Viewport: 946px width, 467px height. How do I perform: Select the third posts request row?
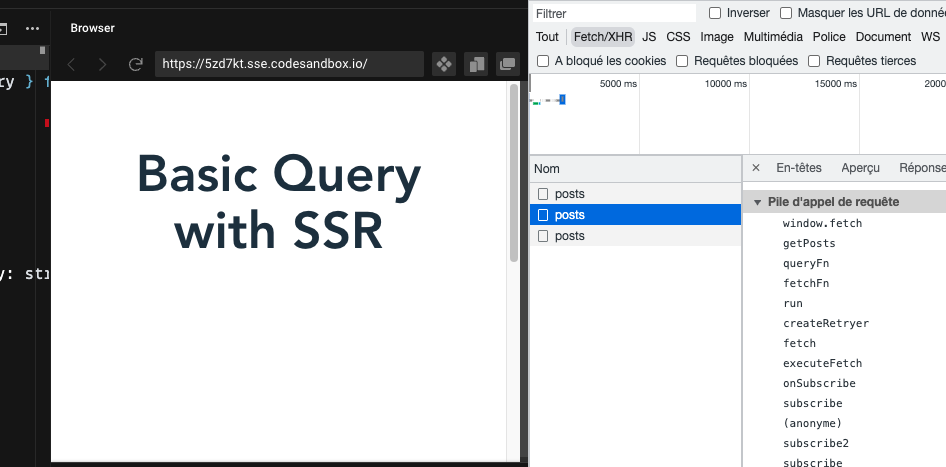click(635, 236)
